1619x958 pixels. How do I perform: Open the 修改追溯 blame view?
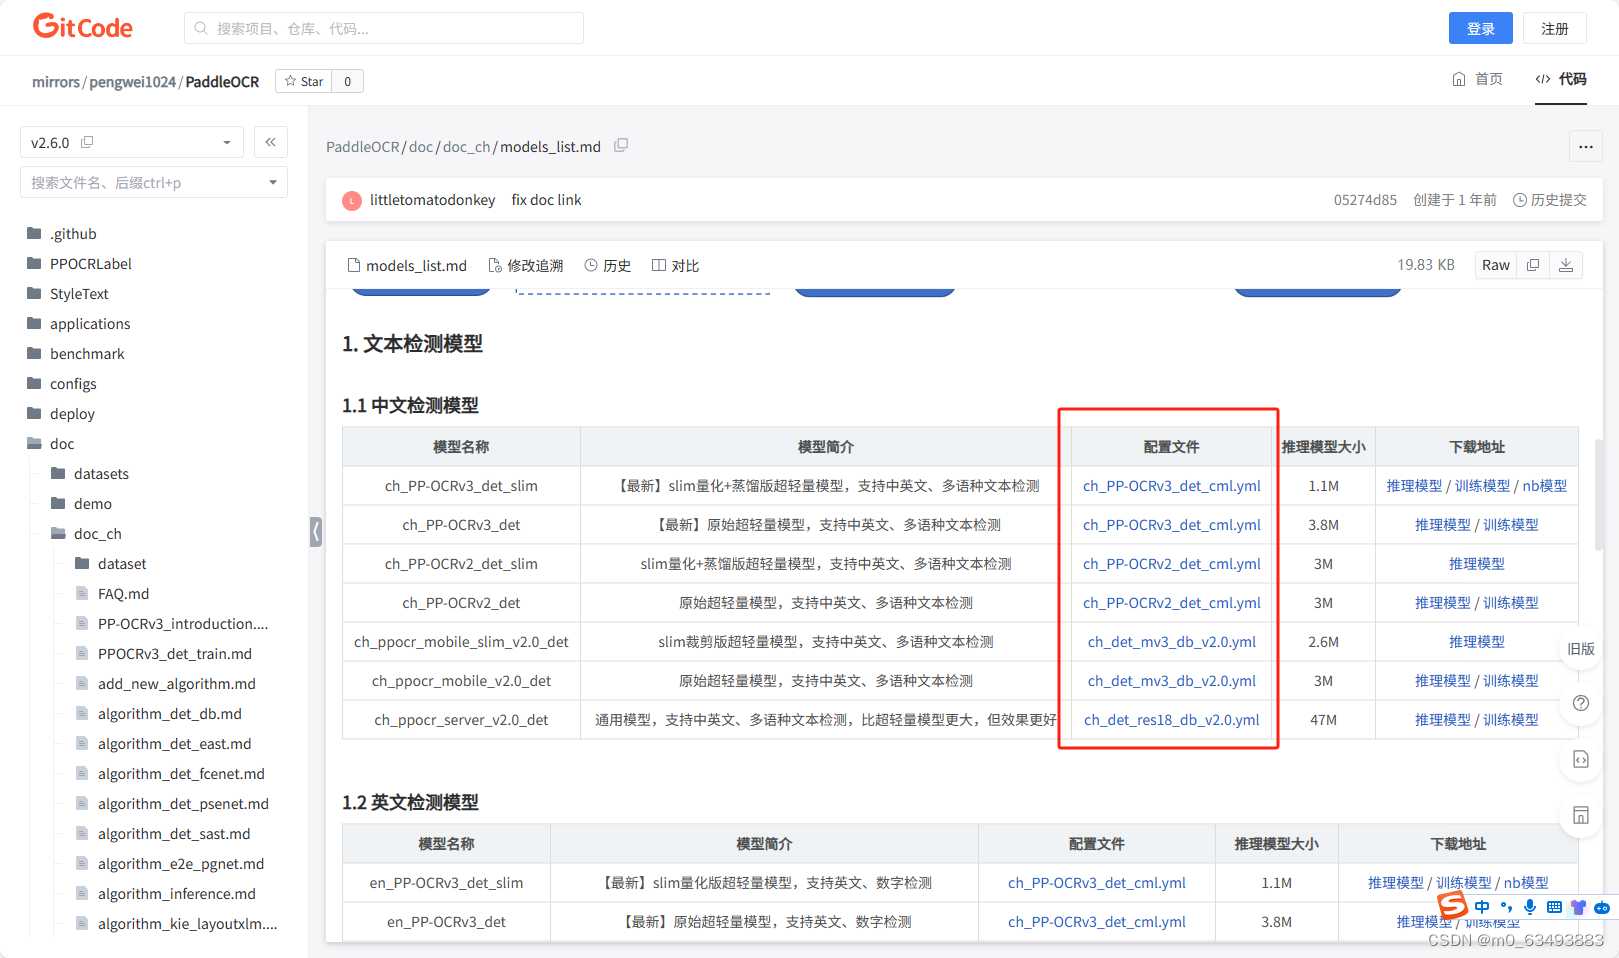526,265
